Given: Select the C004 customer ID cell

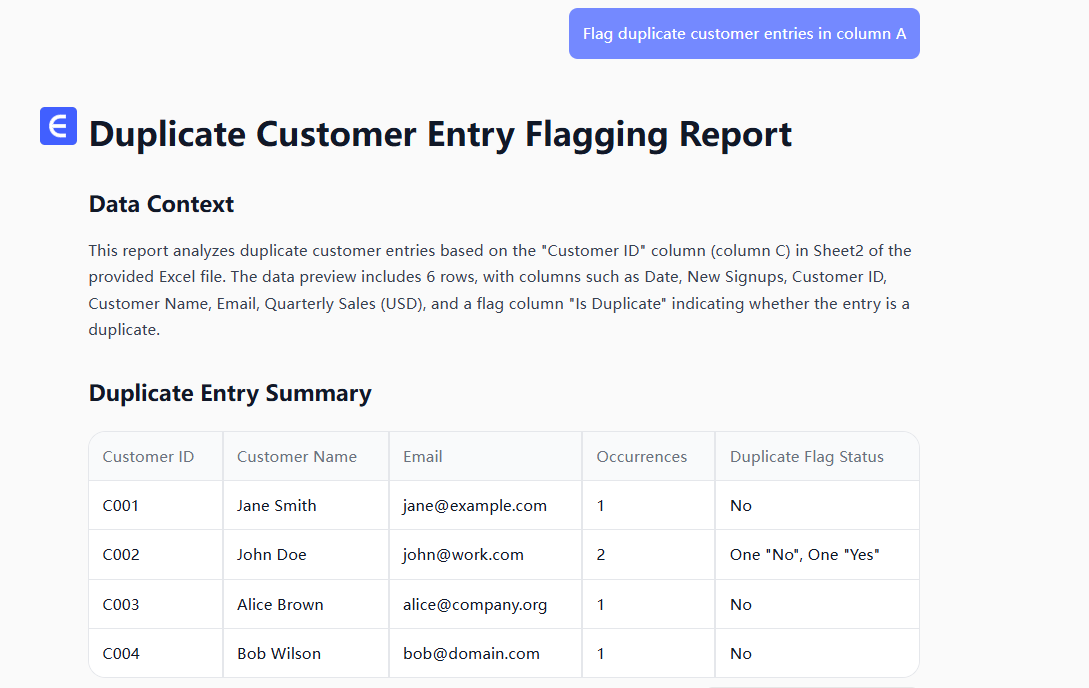Looking at the screenshot, I should click(x=121, y=654).
